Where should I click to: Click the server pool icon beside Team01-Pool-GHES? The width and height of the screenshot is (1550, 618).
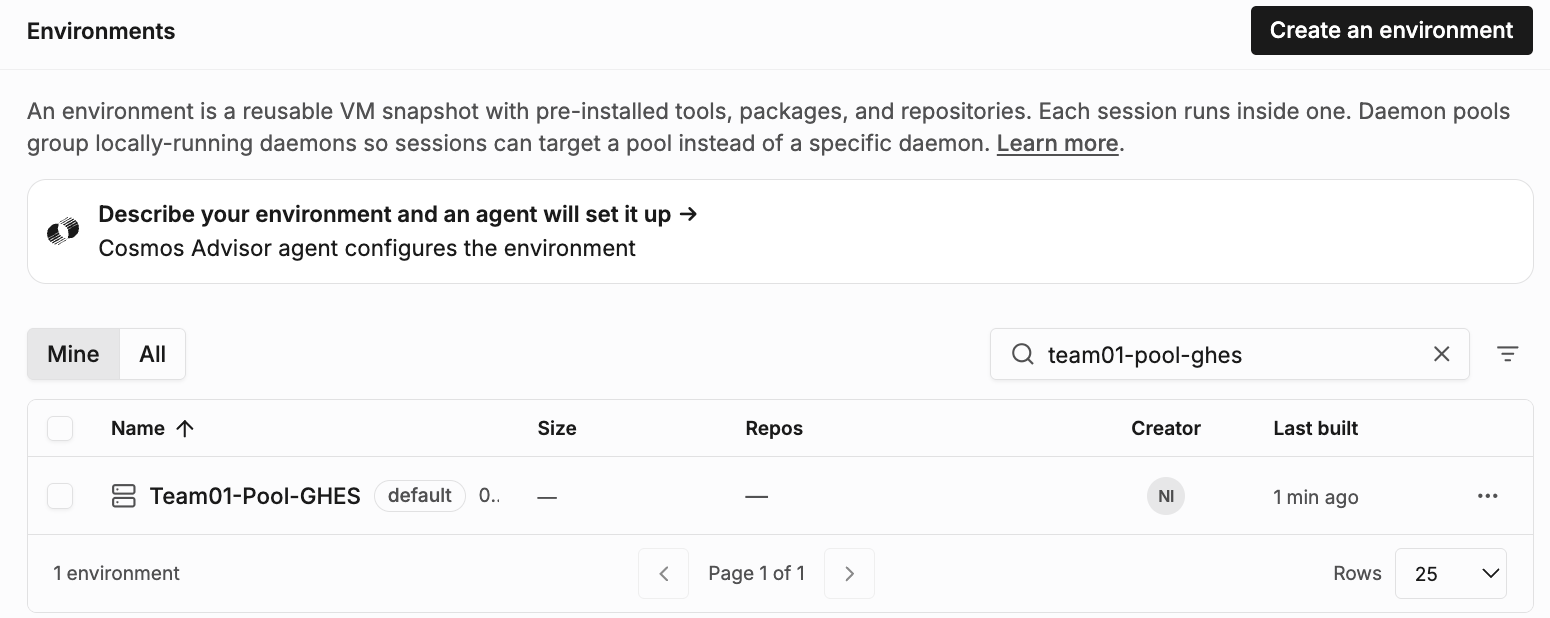pyautogui.click(x=123, y=496)
